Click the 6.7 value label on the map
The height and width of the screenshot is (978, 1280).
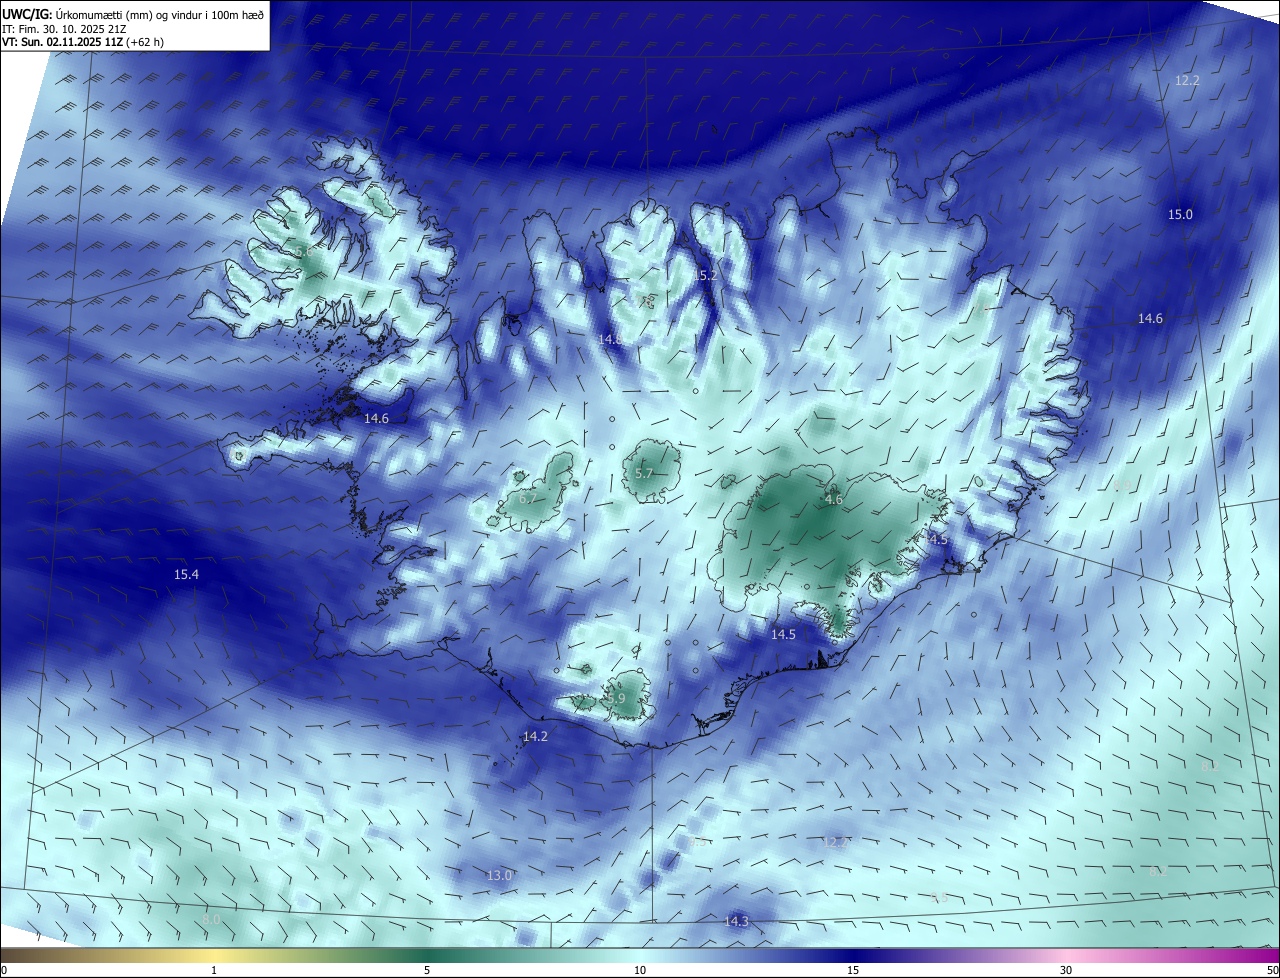527,497
